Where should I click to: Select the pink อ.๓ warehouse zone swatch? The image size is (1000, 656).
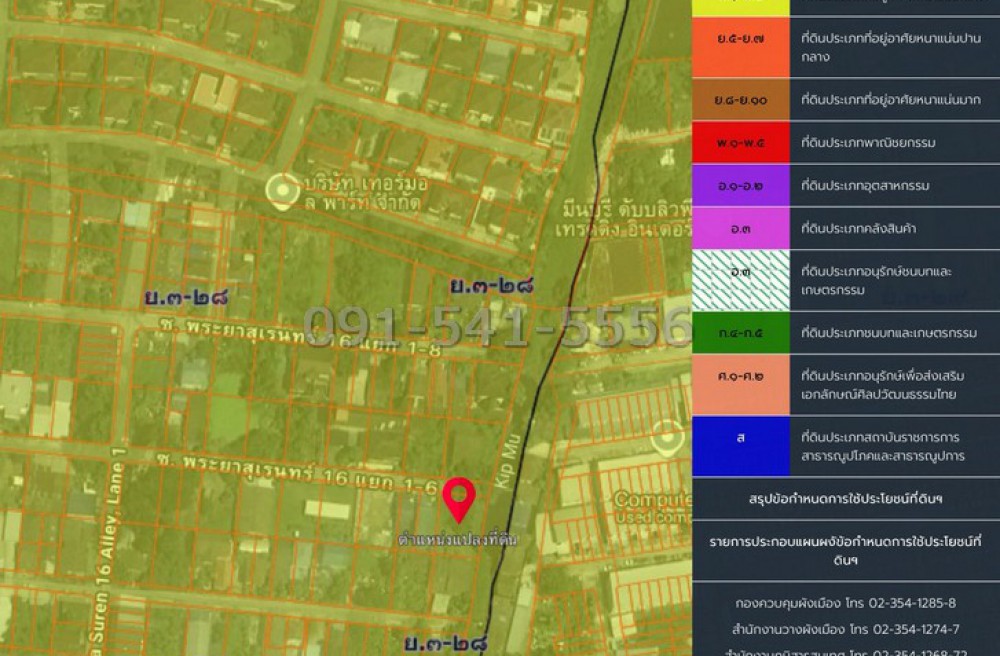click(x=740, y=229)
